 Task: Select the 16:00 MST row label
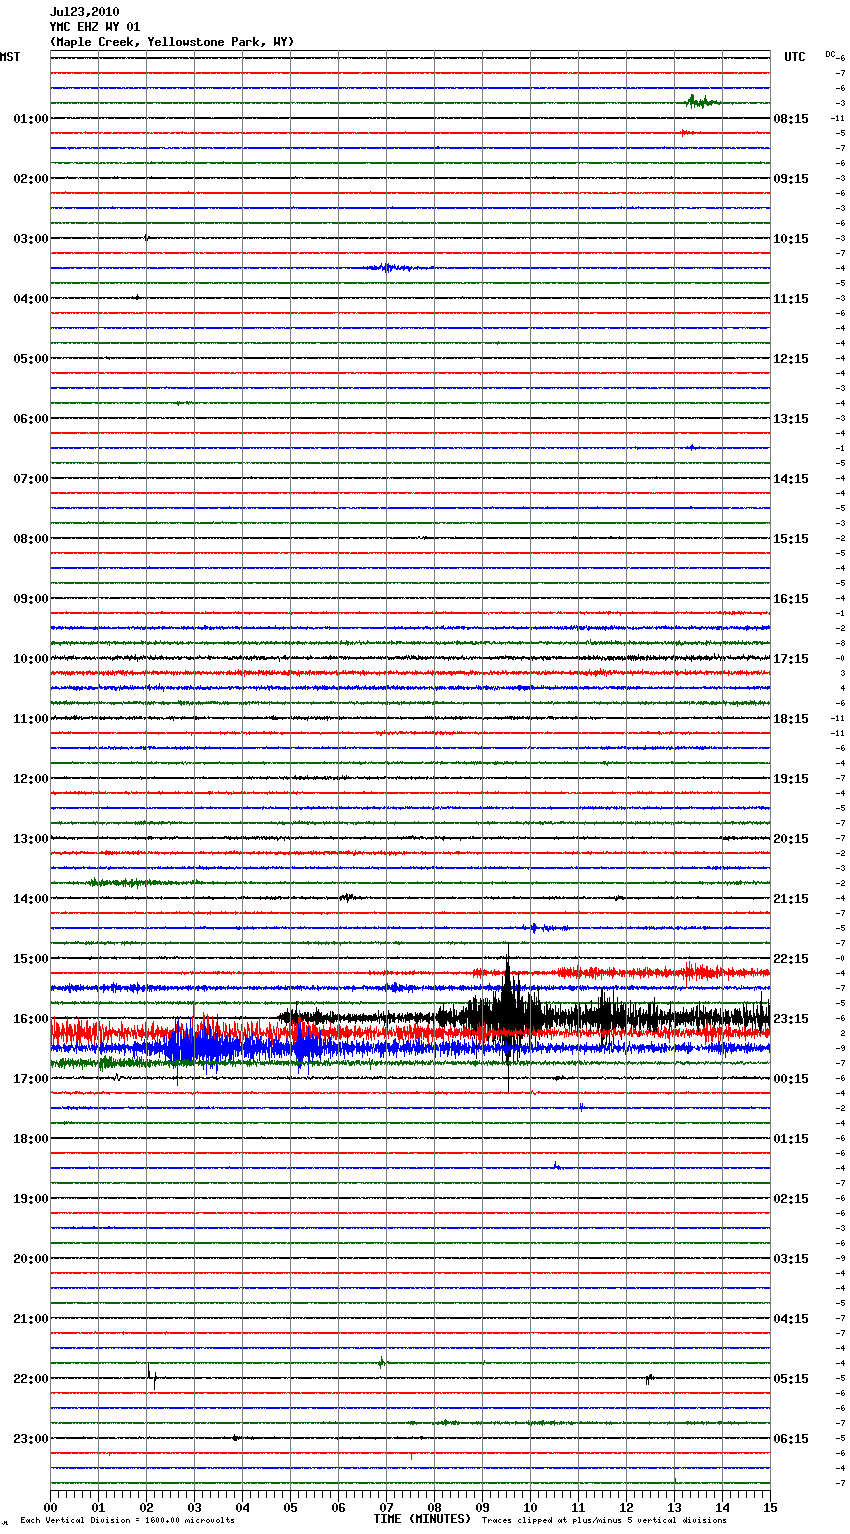pos(31,1019)
